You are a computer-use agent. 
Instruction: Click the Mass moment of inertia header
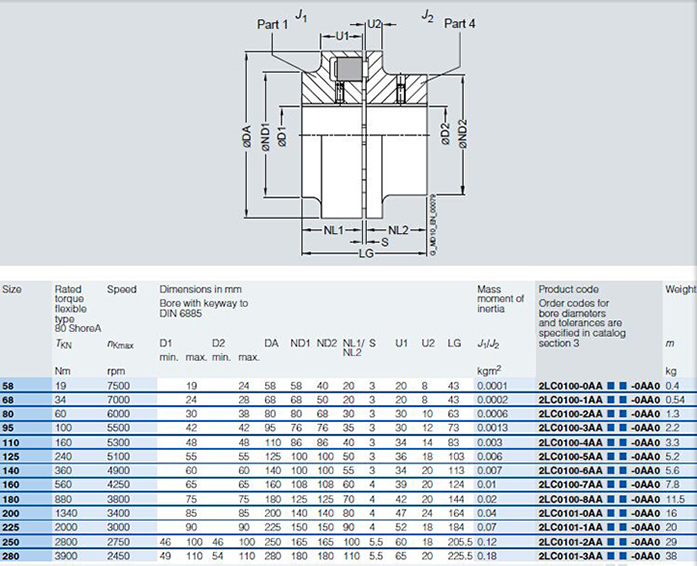pyautogui.click(x=500, y=299)
